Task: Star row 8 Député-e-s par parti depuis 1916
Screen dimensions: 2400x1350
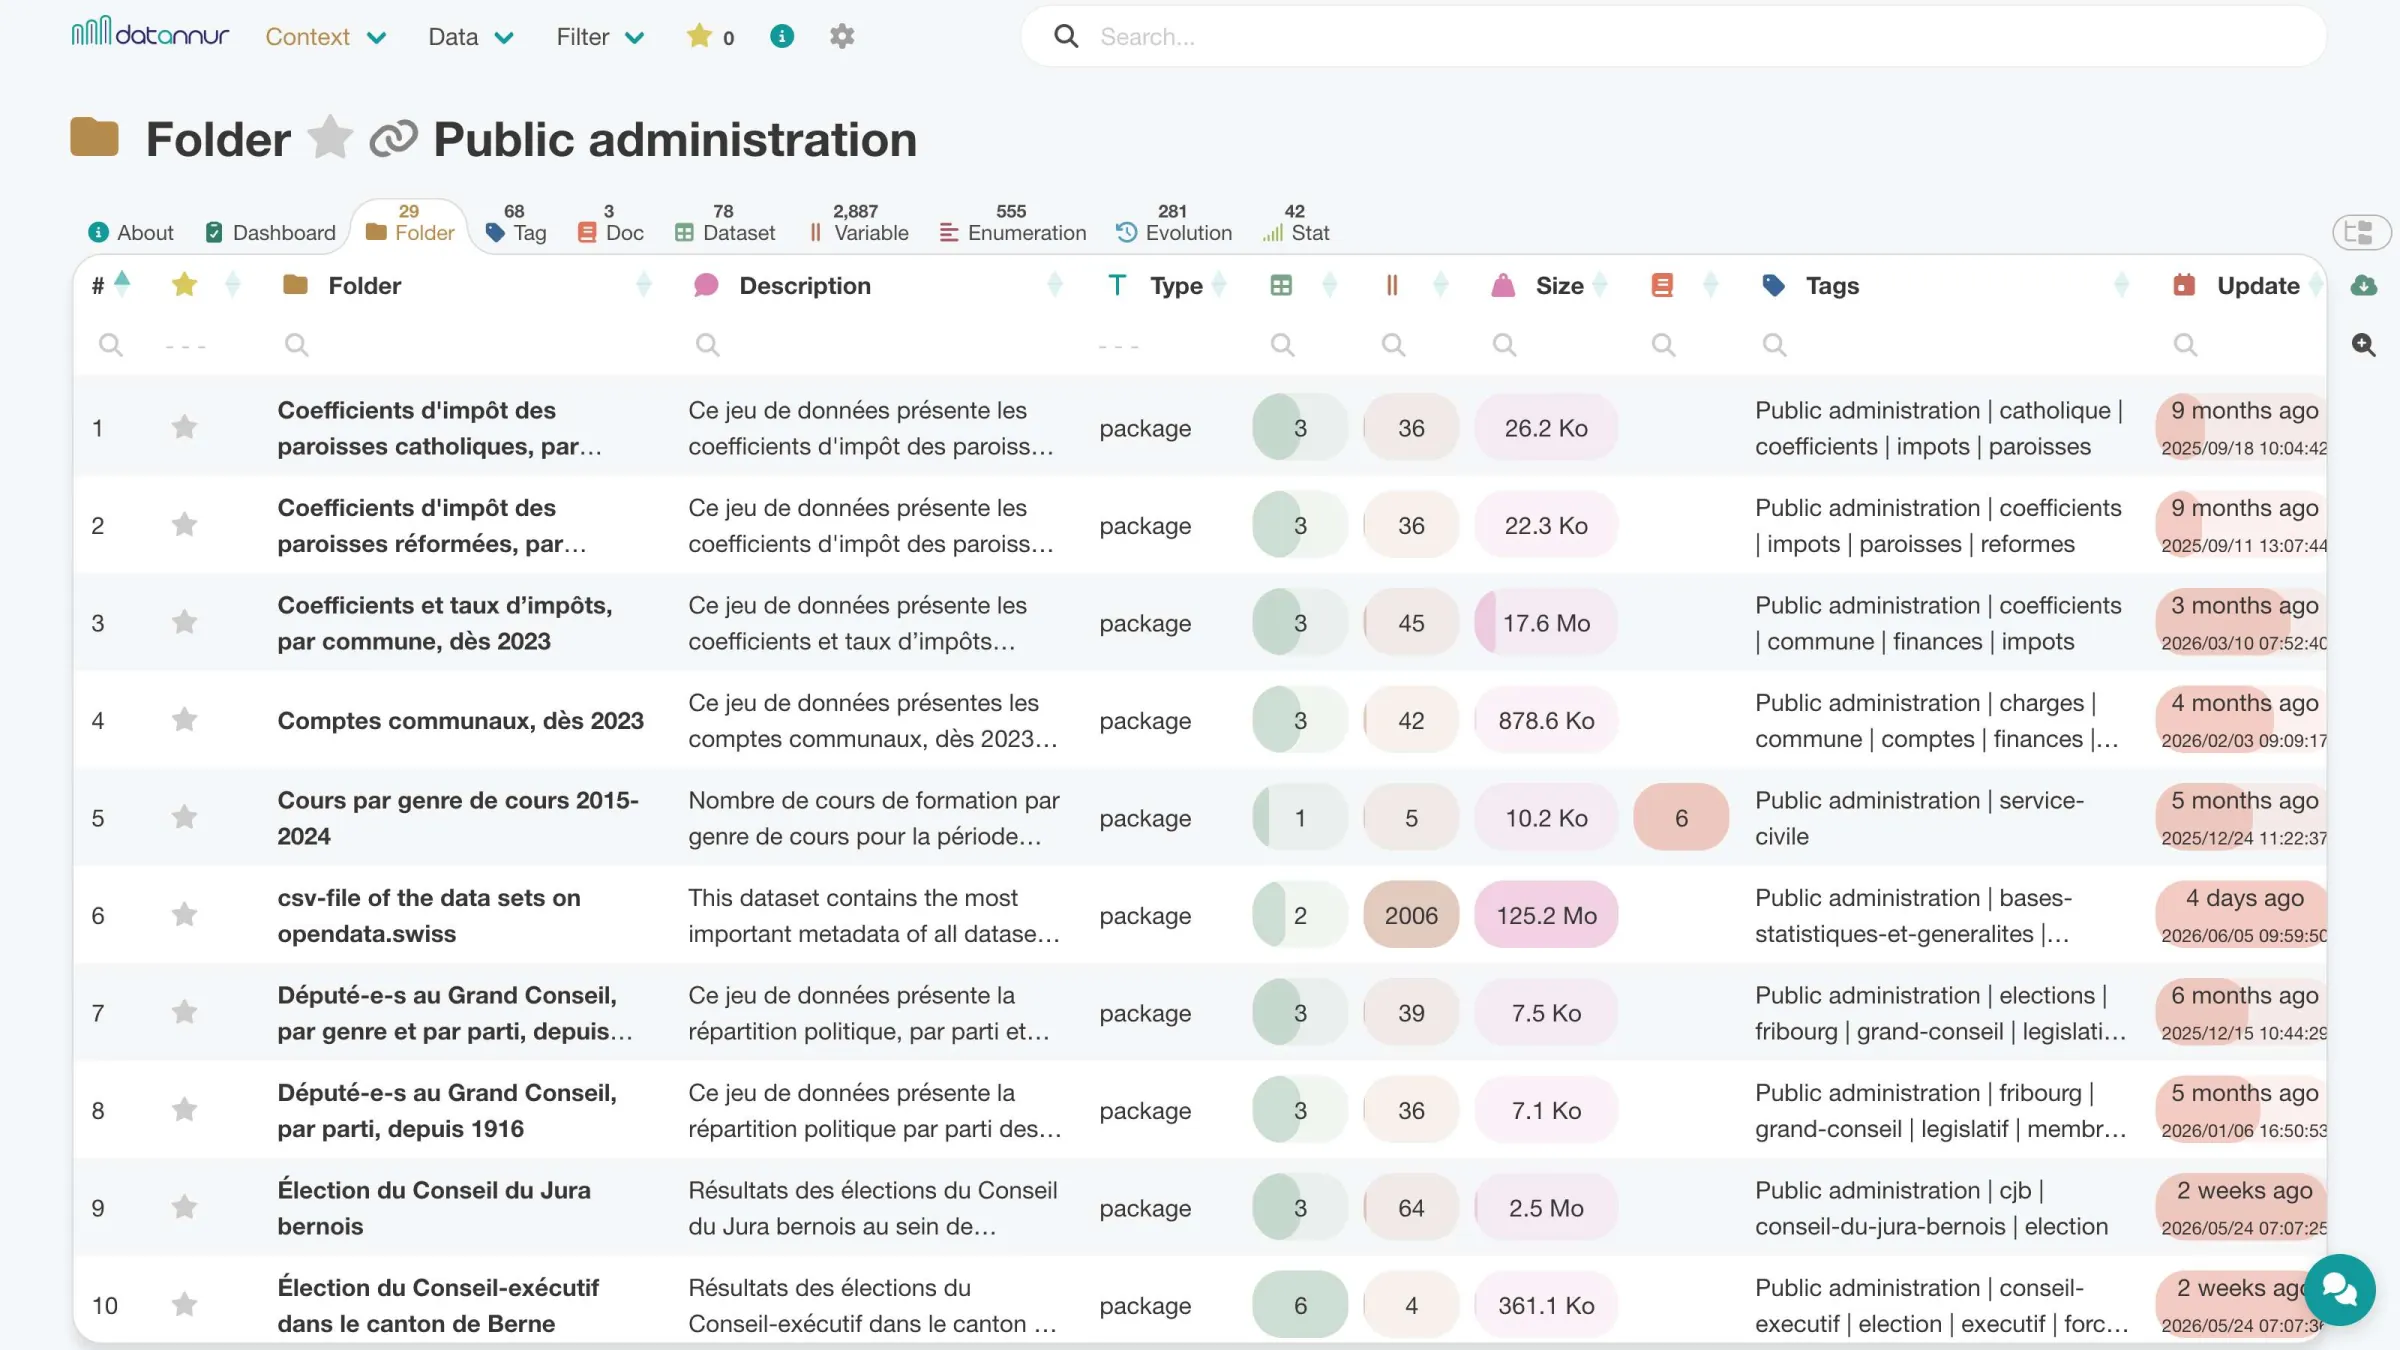Action: [x=184, y=1110]
